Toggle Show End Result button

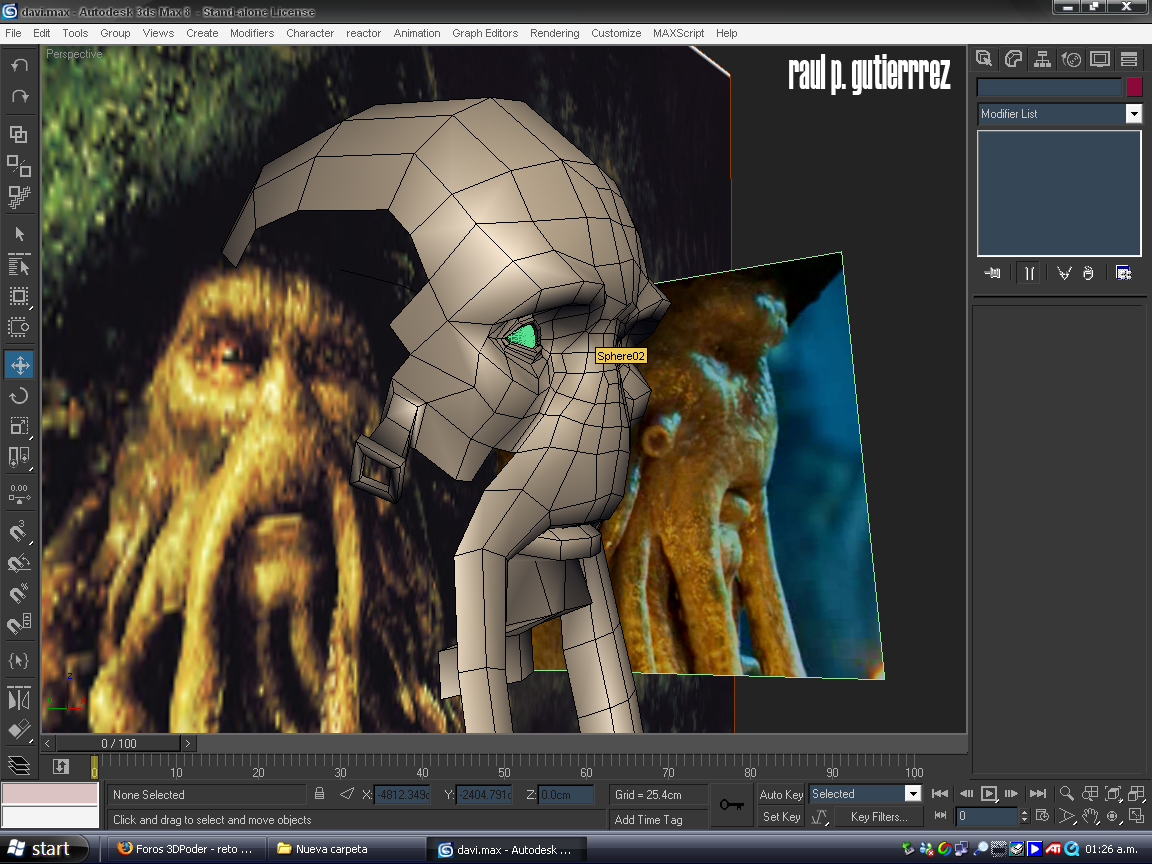point(1029,273)
